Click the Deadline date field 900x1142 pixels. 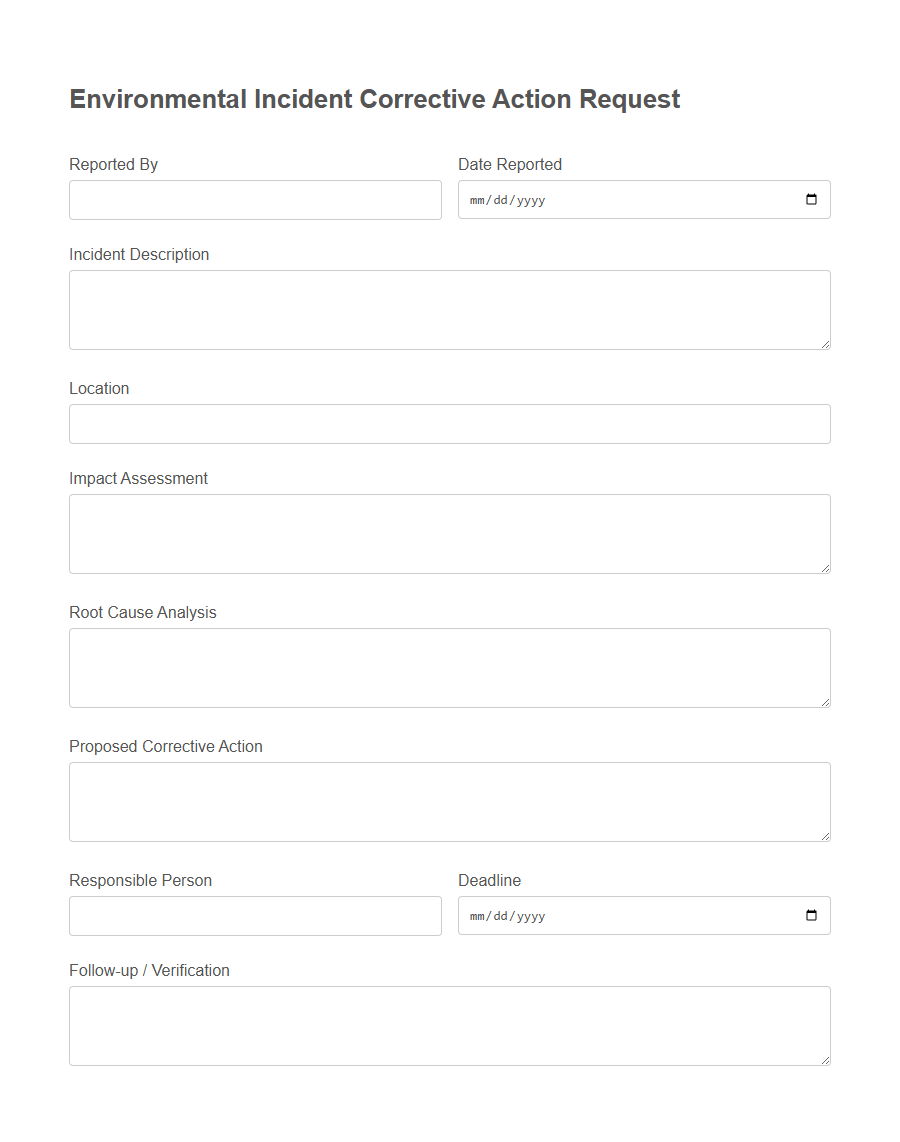coord(640,915)
